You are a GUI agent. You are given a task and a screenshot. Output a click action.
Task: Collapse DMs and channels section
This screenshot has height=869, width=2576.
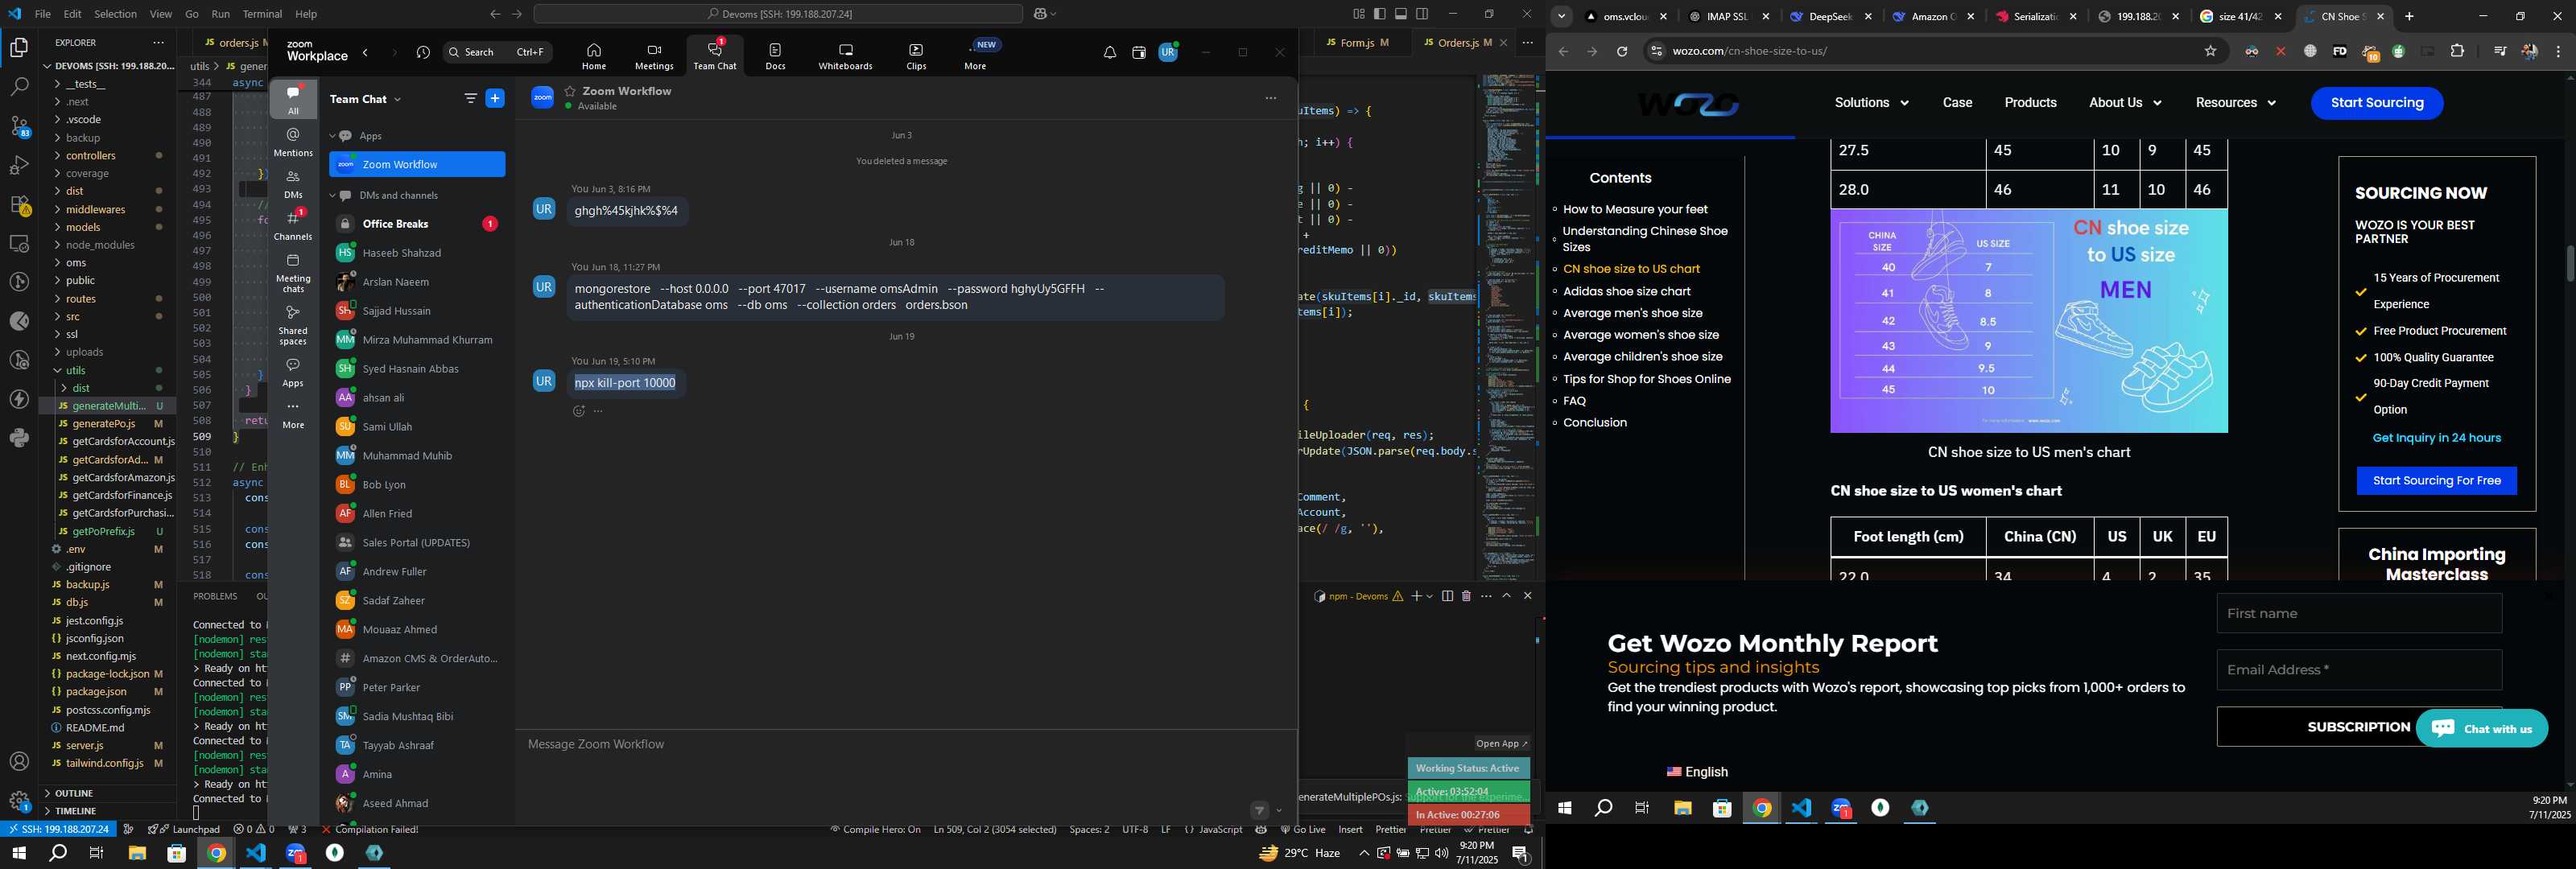(x=333, y=196)
